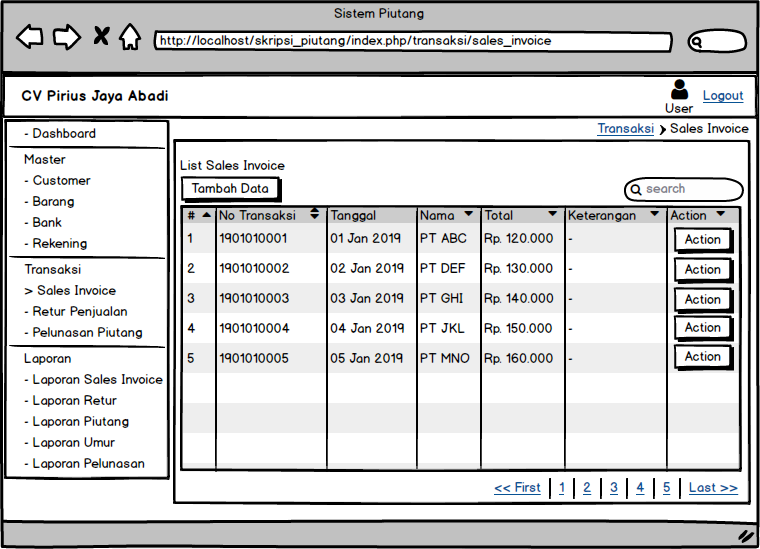760x549 pixels.
Task: Click the Tanggal column header
Action: coord(372,216)
